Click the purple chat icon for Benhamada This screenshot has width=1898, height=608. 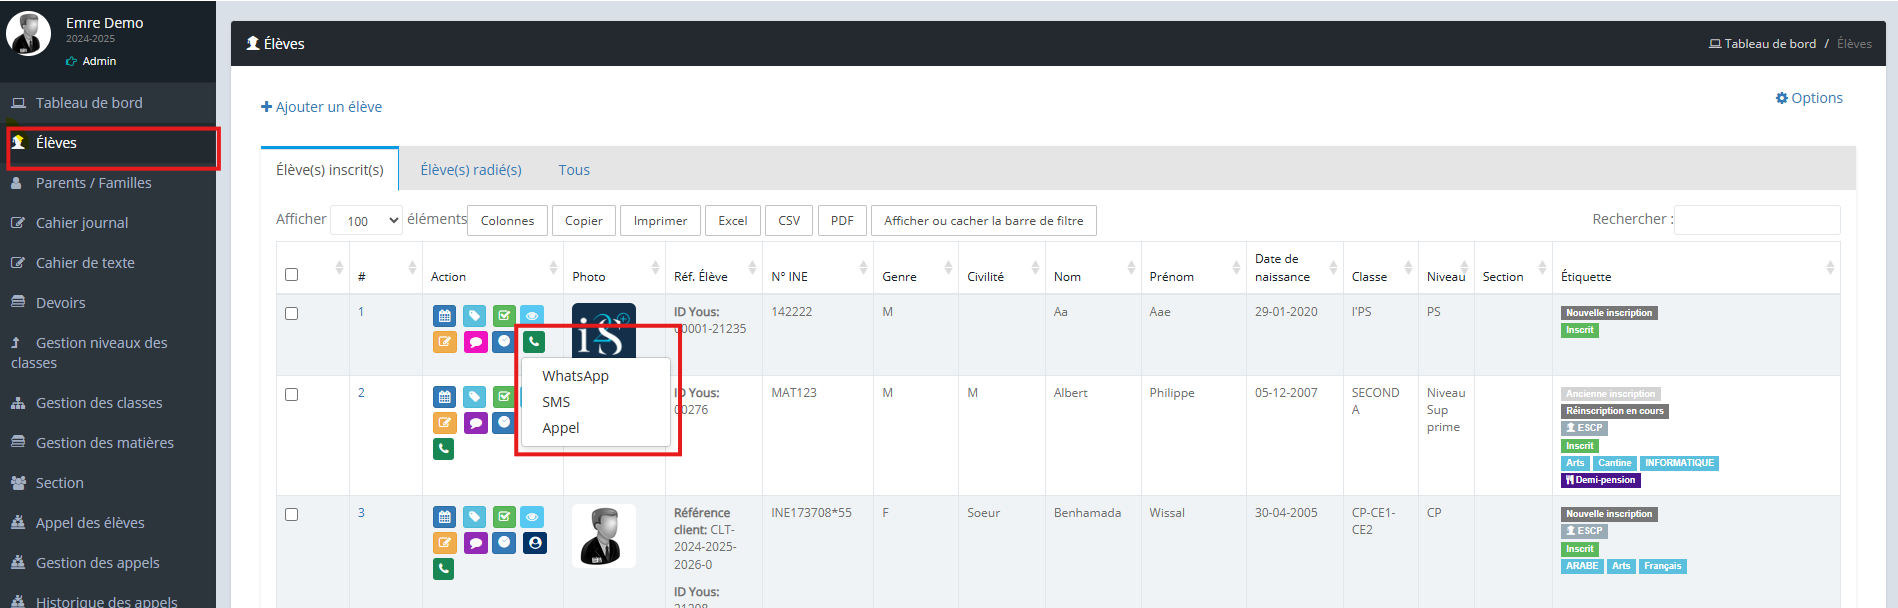coord(475,543)
